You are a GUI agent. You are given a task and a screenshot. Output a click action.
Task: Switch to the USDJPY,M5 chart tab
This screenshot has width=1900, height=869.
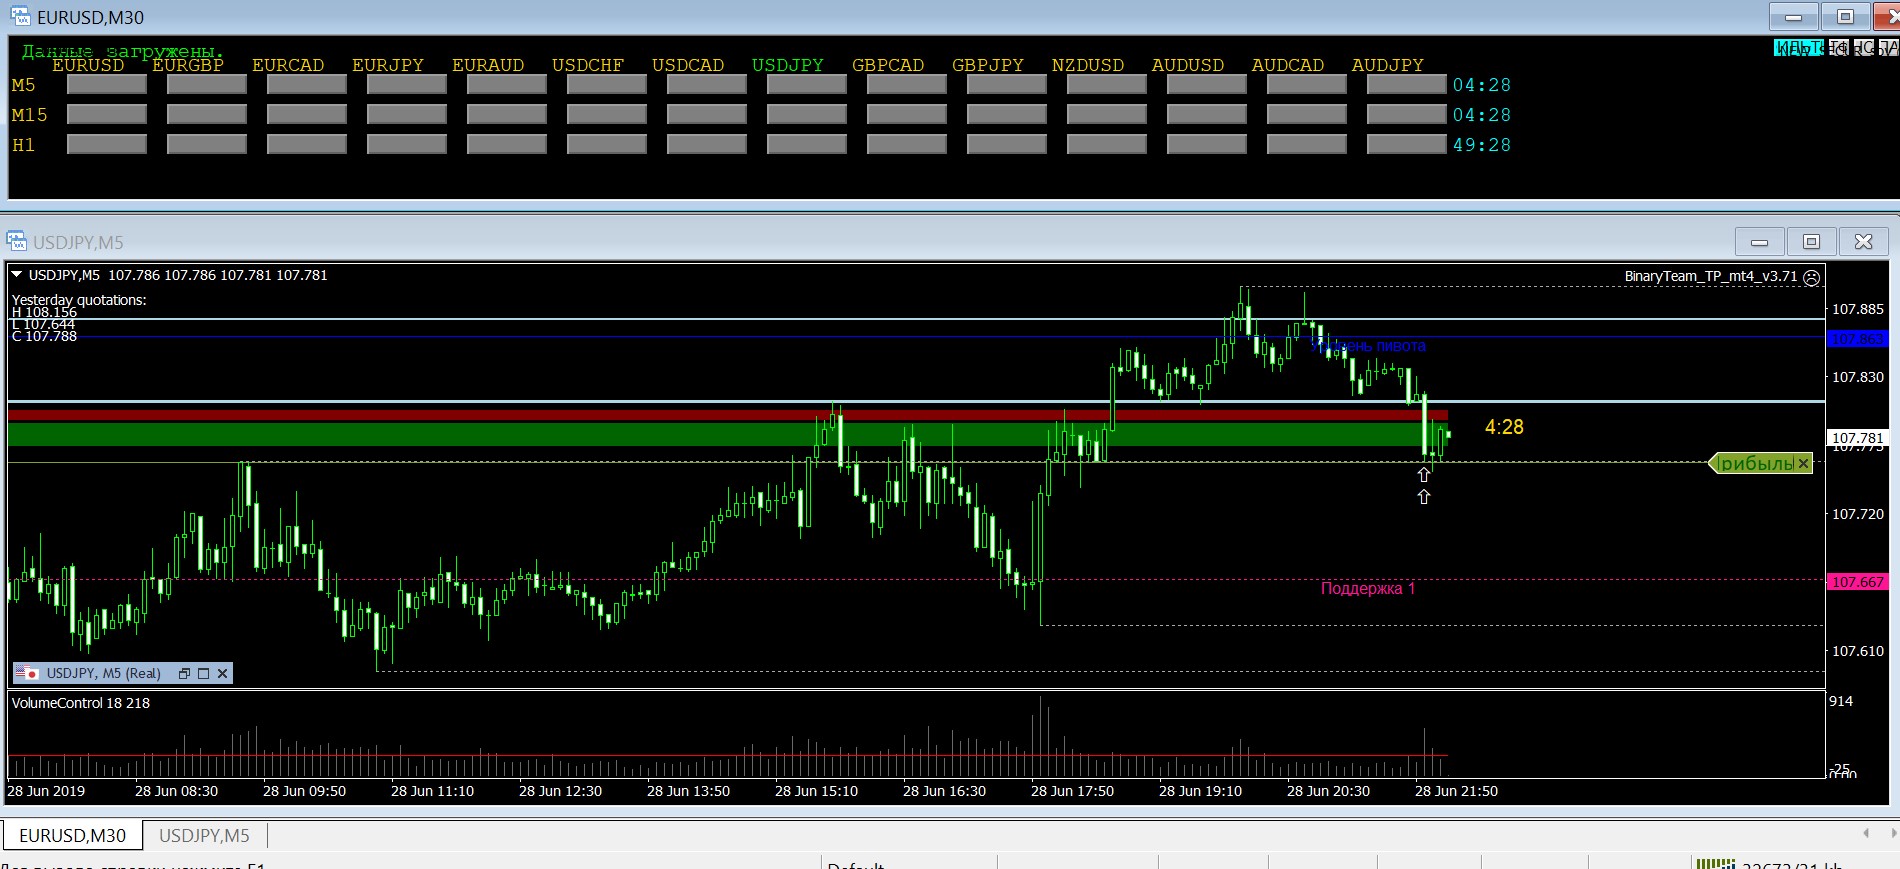(204, 835)
